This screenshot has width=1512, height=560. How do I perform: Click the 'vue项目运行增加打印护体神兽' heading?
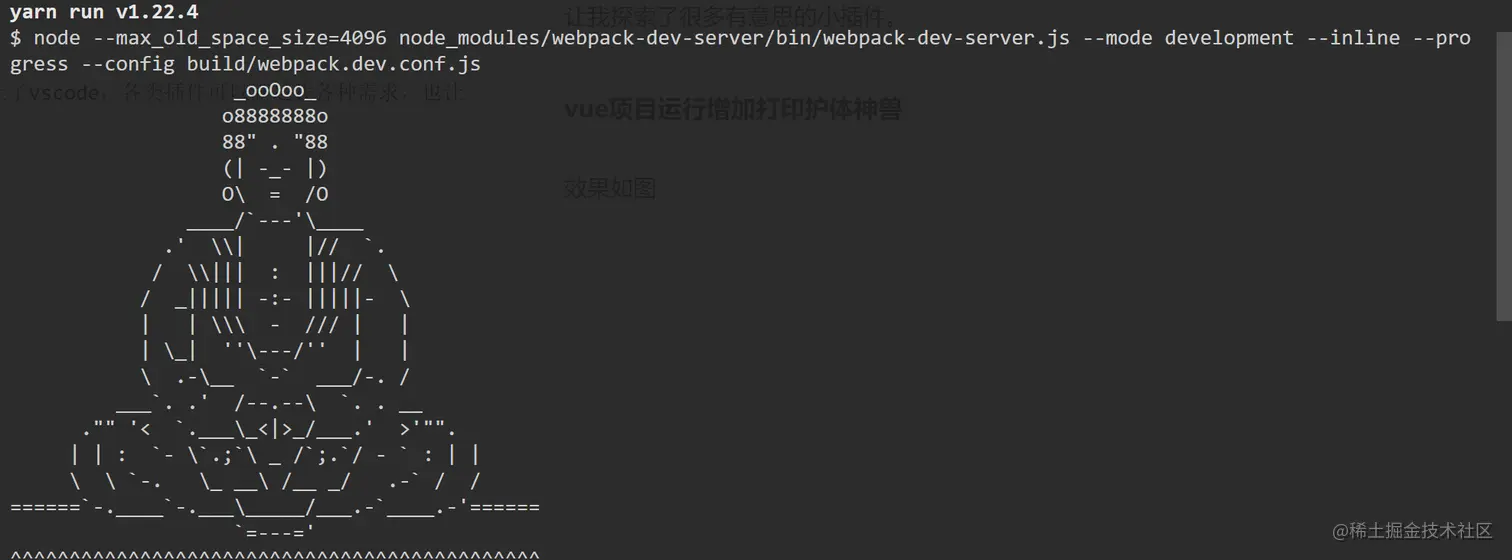coord(733,110)
